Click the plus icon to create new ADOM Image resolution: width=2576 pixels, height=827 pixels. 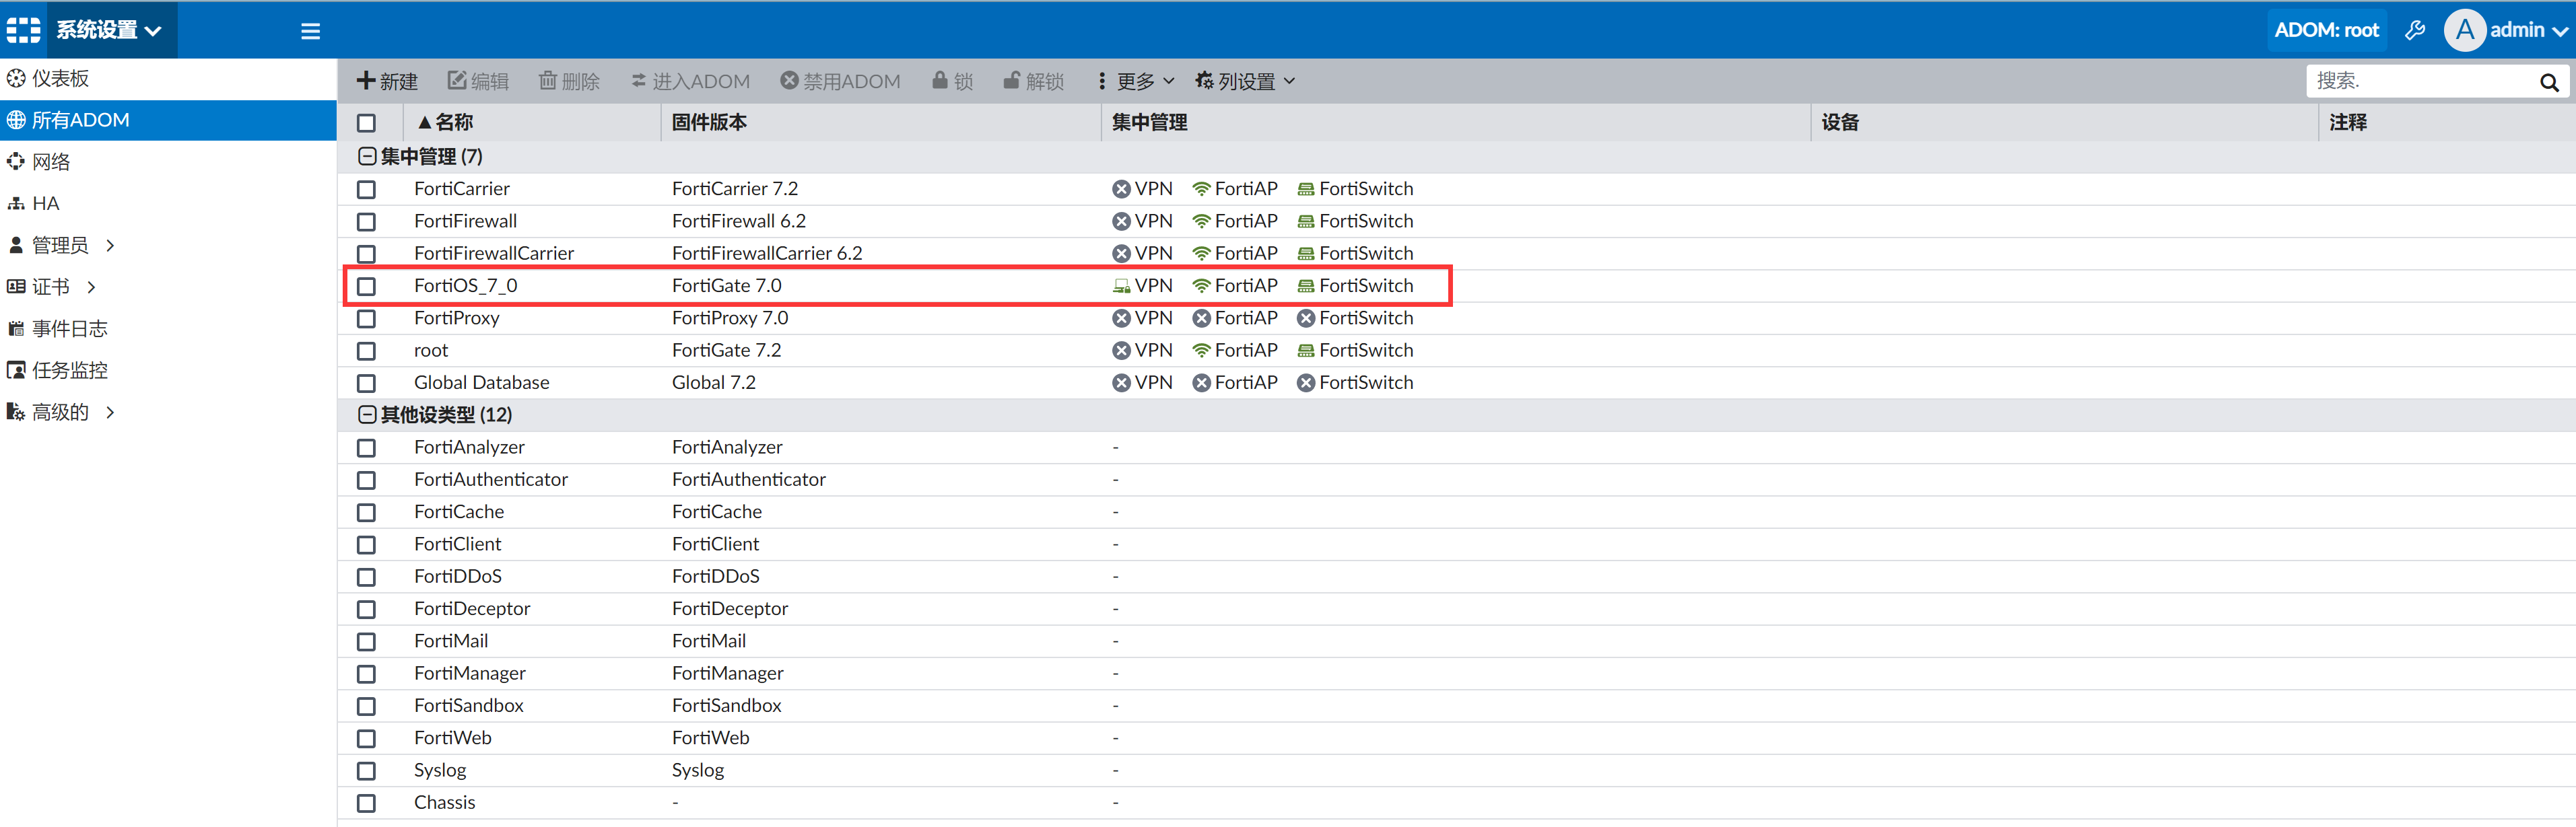tap(366, 81)
